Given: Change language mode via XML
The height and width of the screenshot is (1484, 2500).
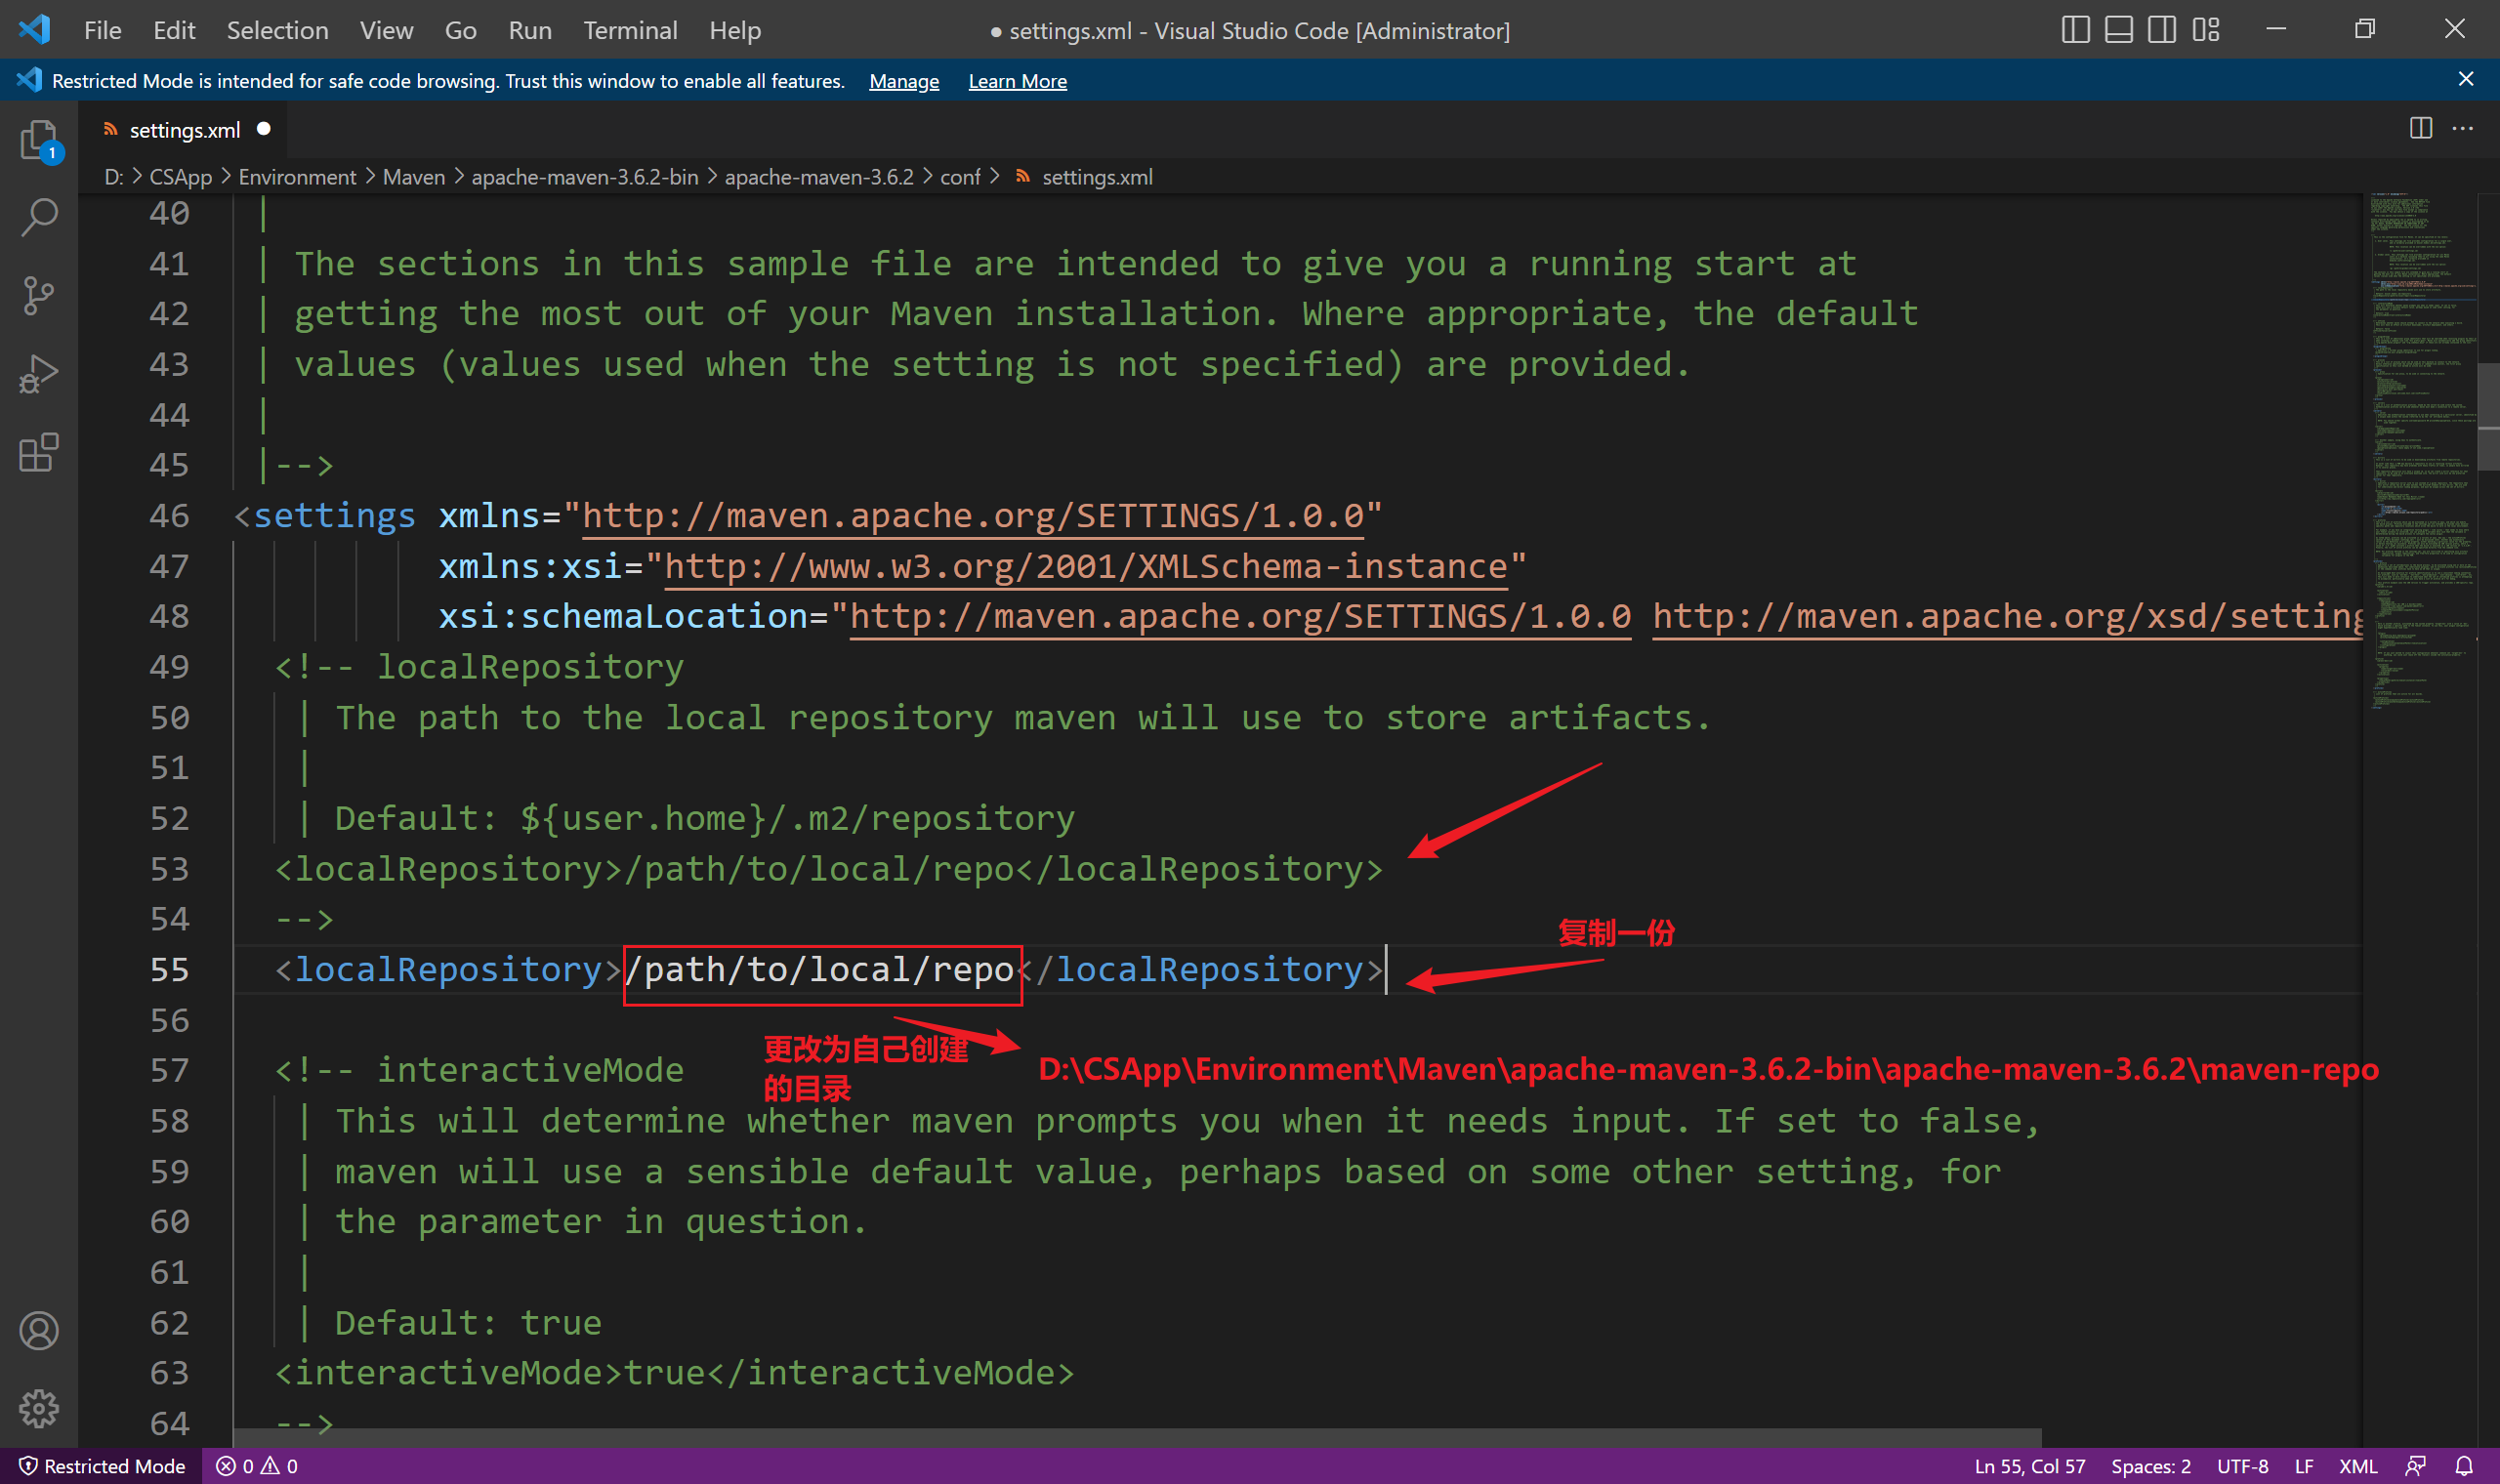Looking at the screenshot, I should [2358, 1466].
